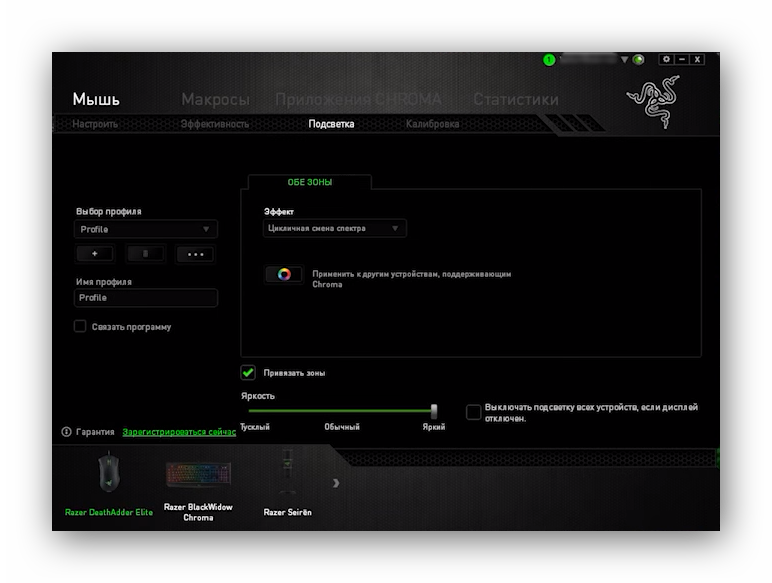Expand the Выбор профиля dropdown
This screenshot has height=583, width=772.
tap(146, 229)
